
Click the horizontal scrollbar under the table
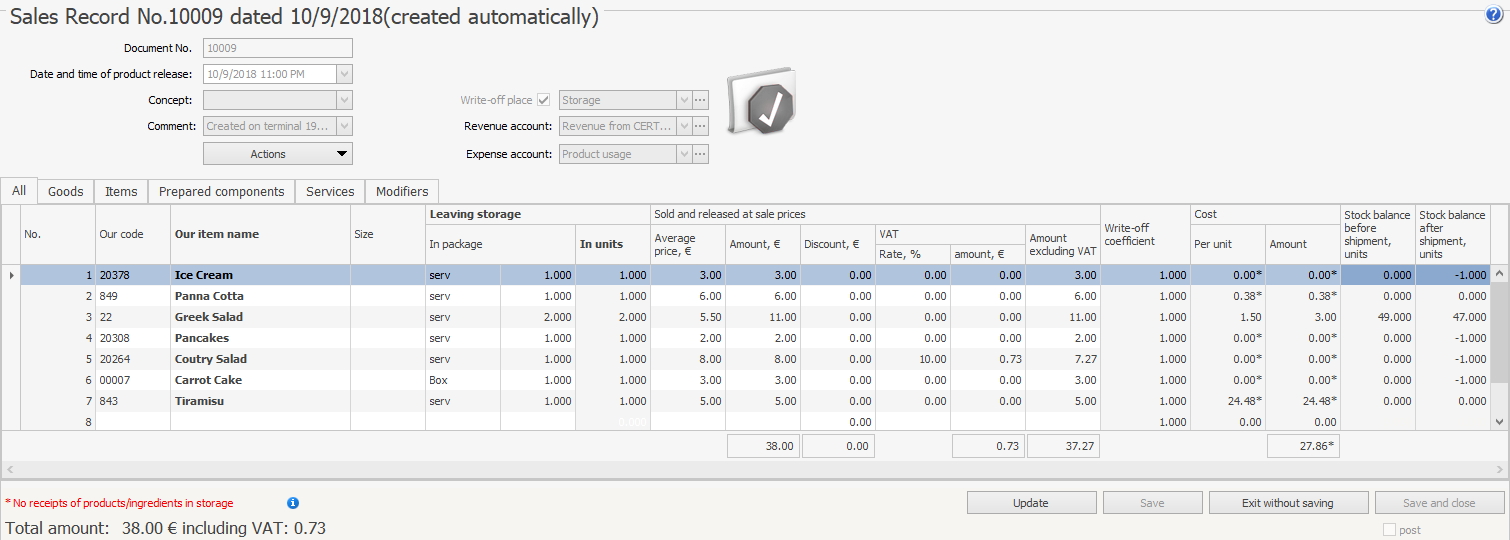(750, 468)
